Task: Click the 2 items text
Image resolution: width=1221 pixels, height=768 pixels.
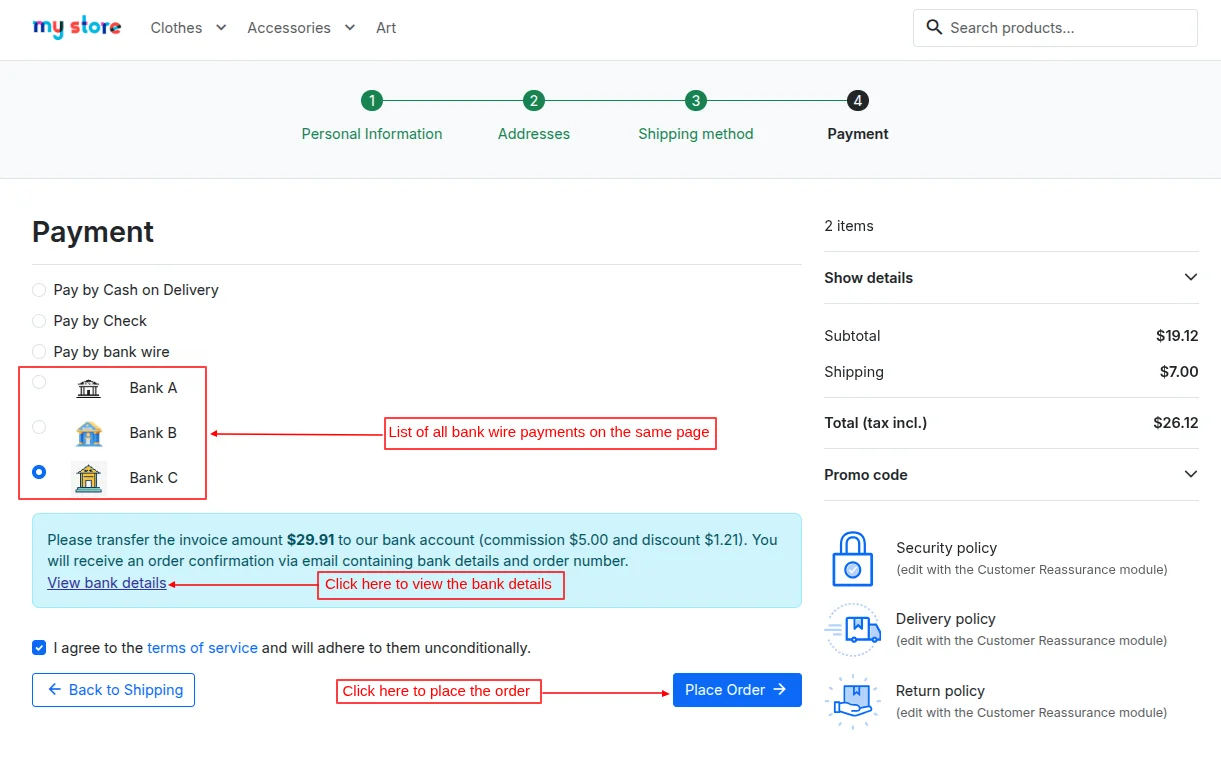Action: click(x=849, y=226)
